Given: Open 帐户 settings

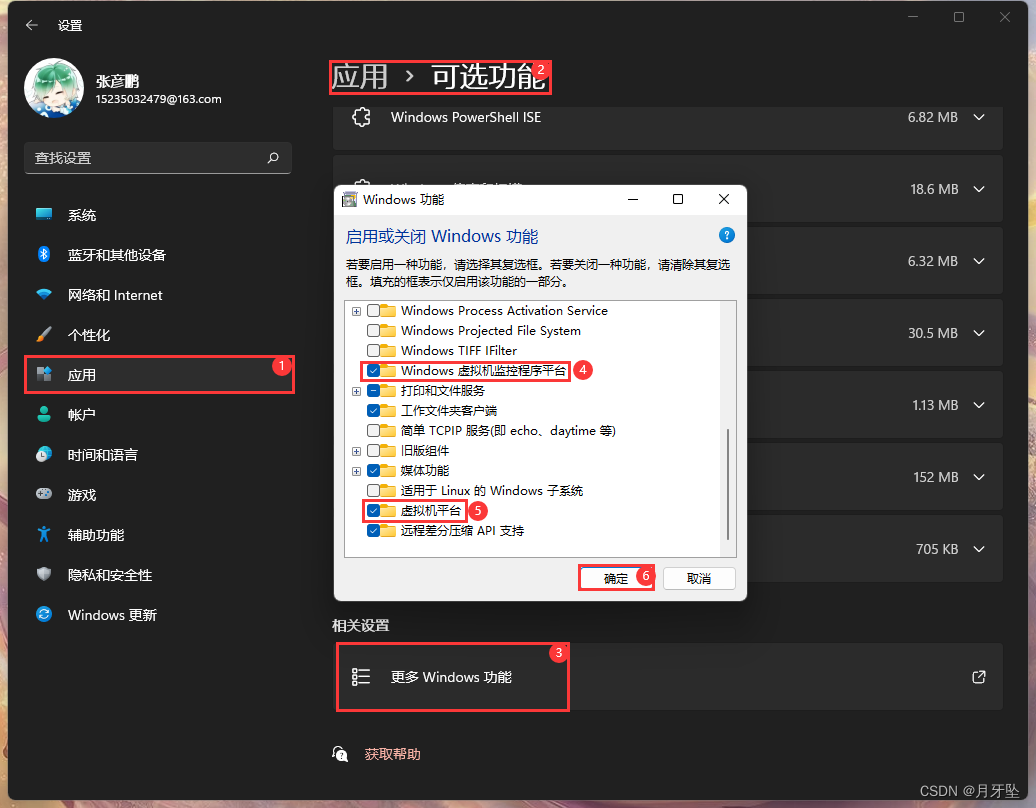Looking at the screenshot, I should pos(157,415).
